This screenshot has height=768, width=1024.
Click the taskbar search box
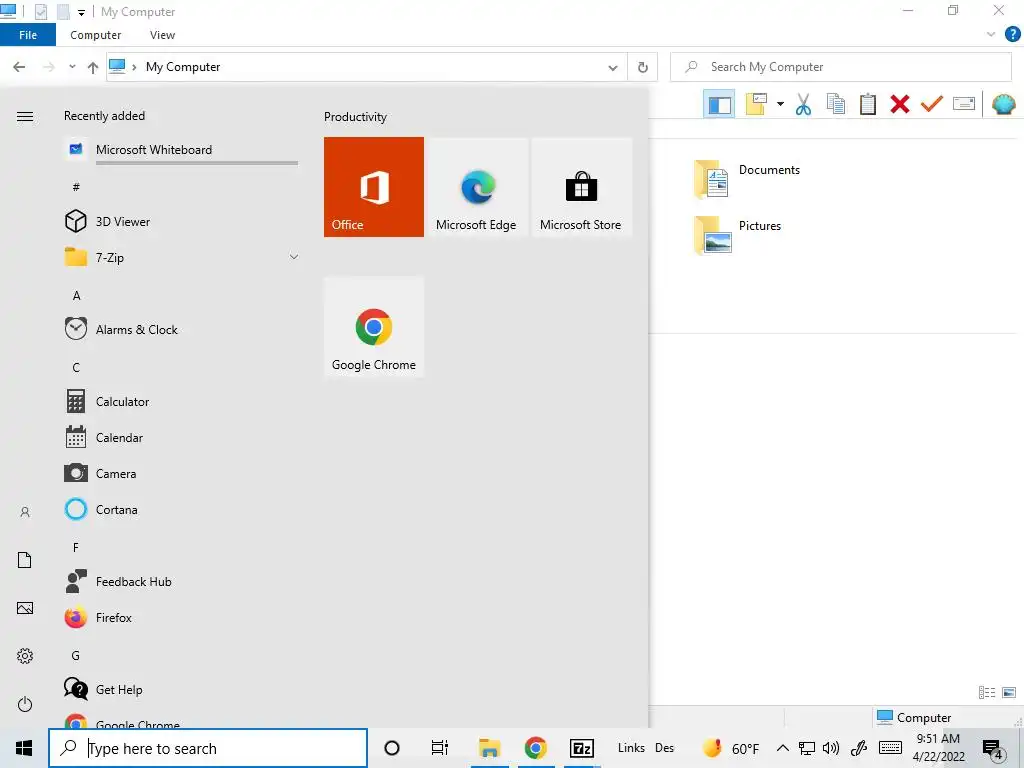[208, 748]
